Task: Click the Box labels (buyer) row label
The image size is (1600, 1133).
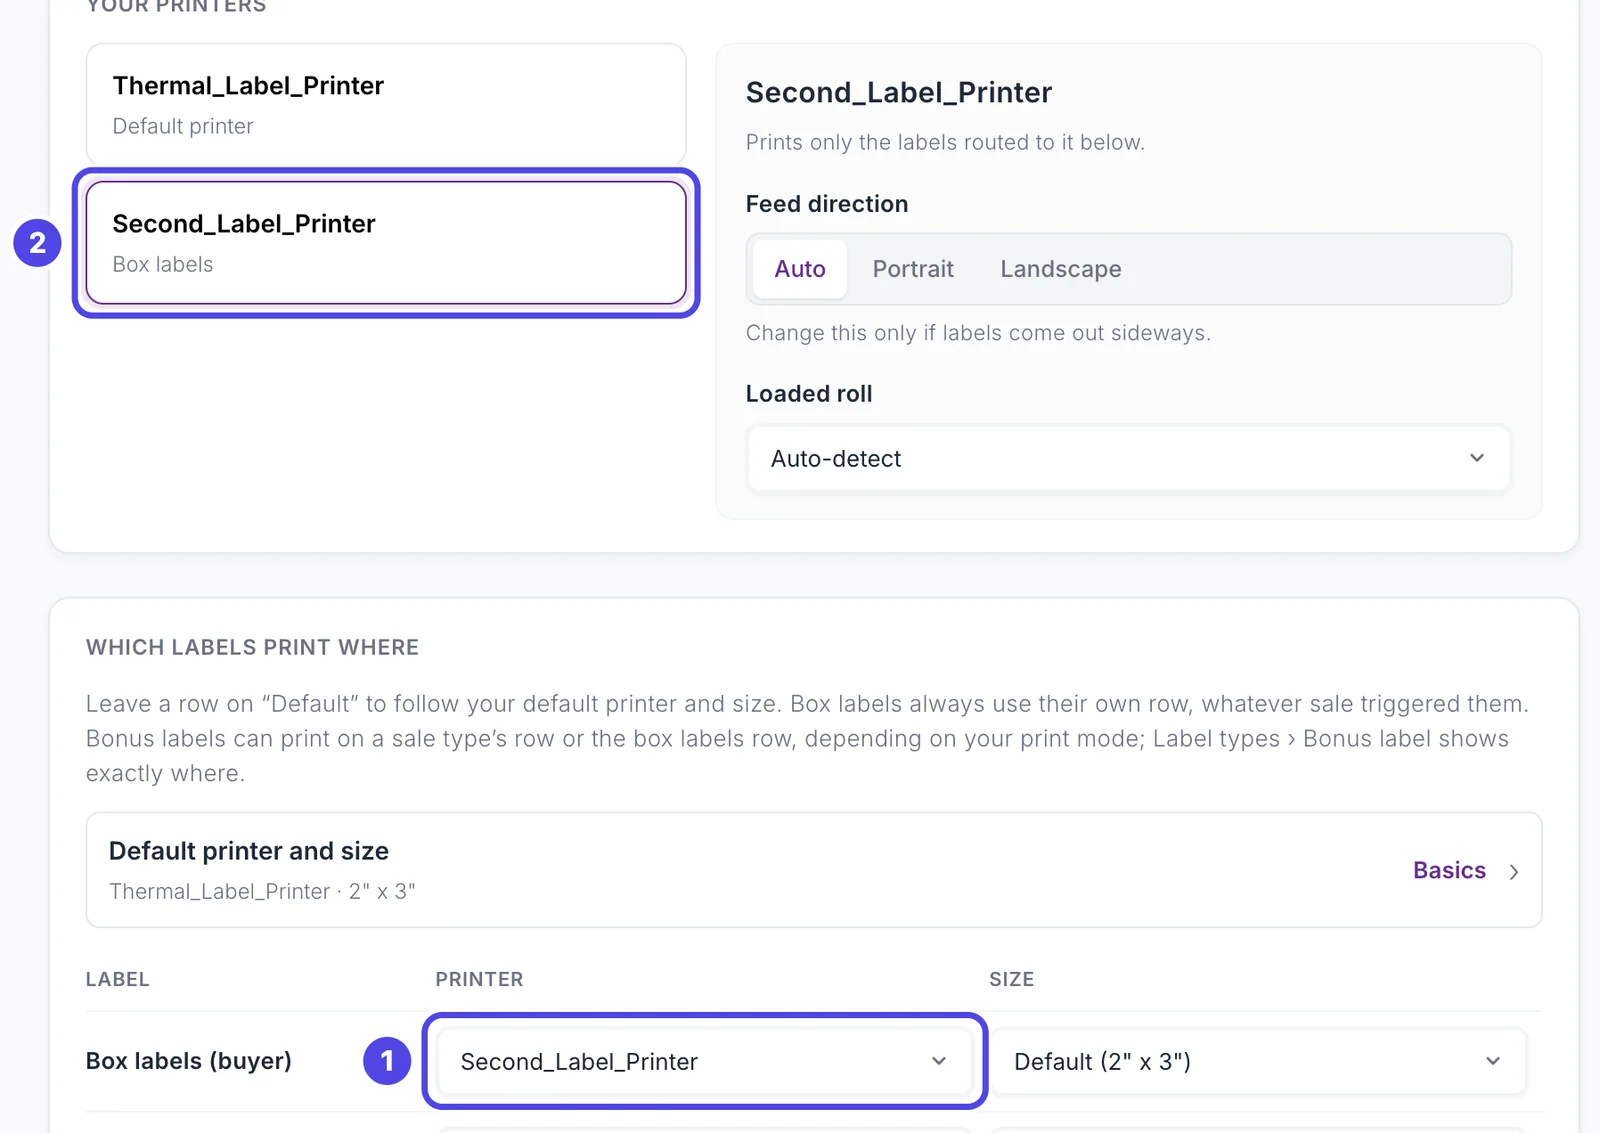Action: tap(189, 1061)
